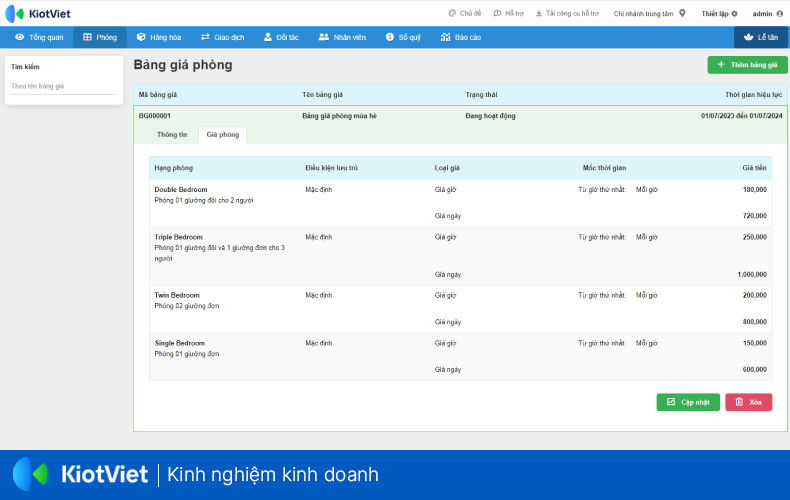Click 01/07/2023 đến 01/07/2024 date range
This screenshot has height=500, width=790.
click(x=742, y=116)
